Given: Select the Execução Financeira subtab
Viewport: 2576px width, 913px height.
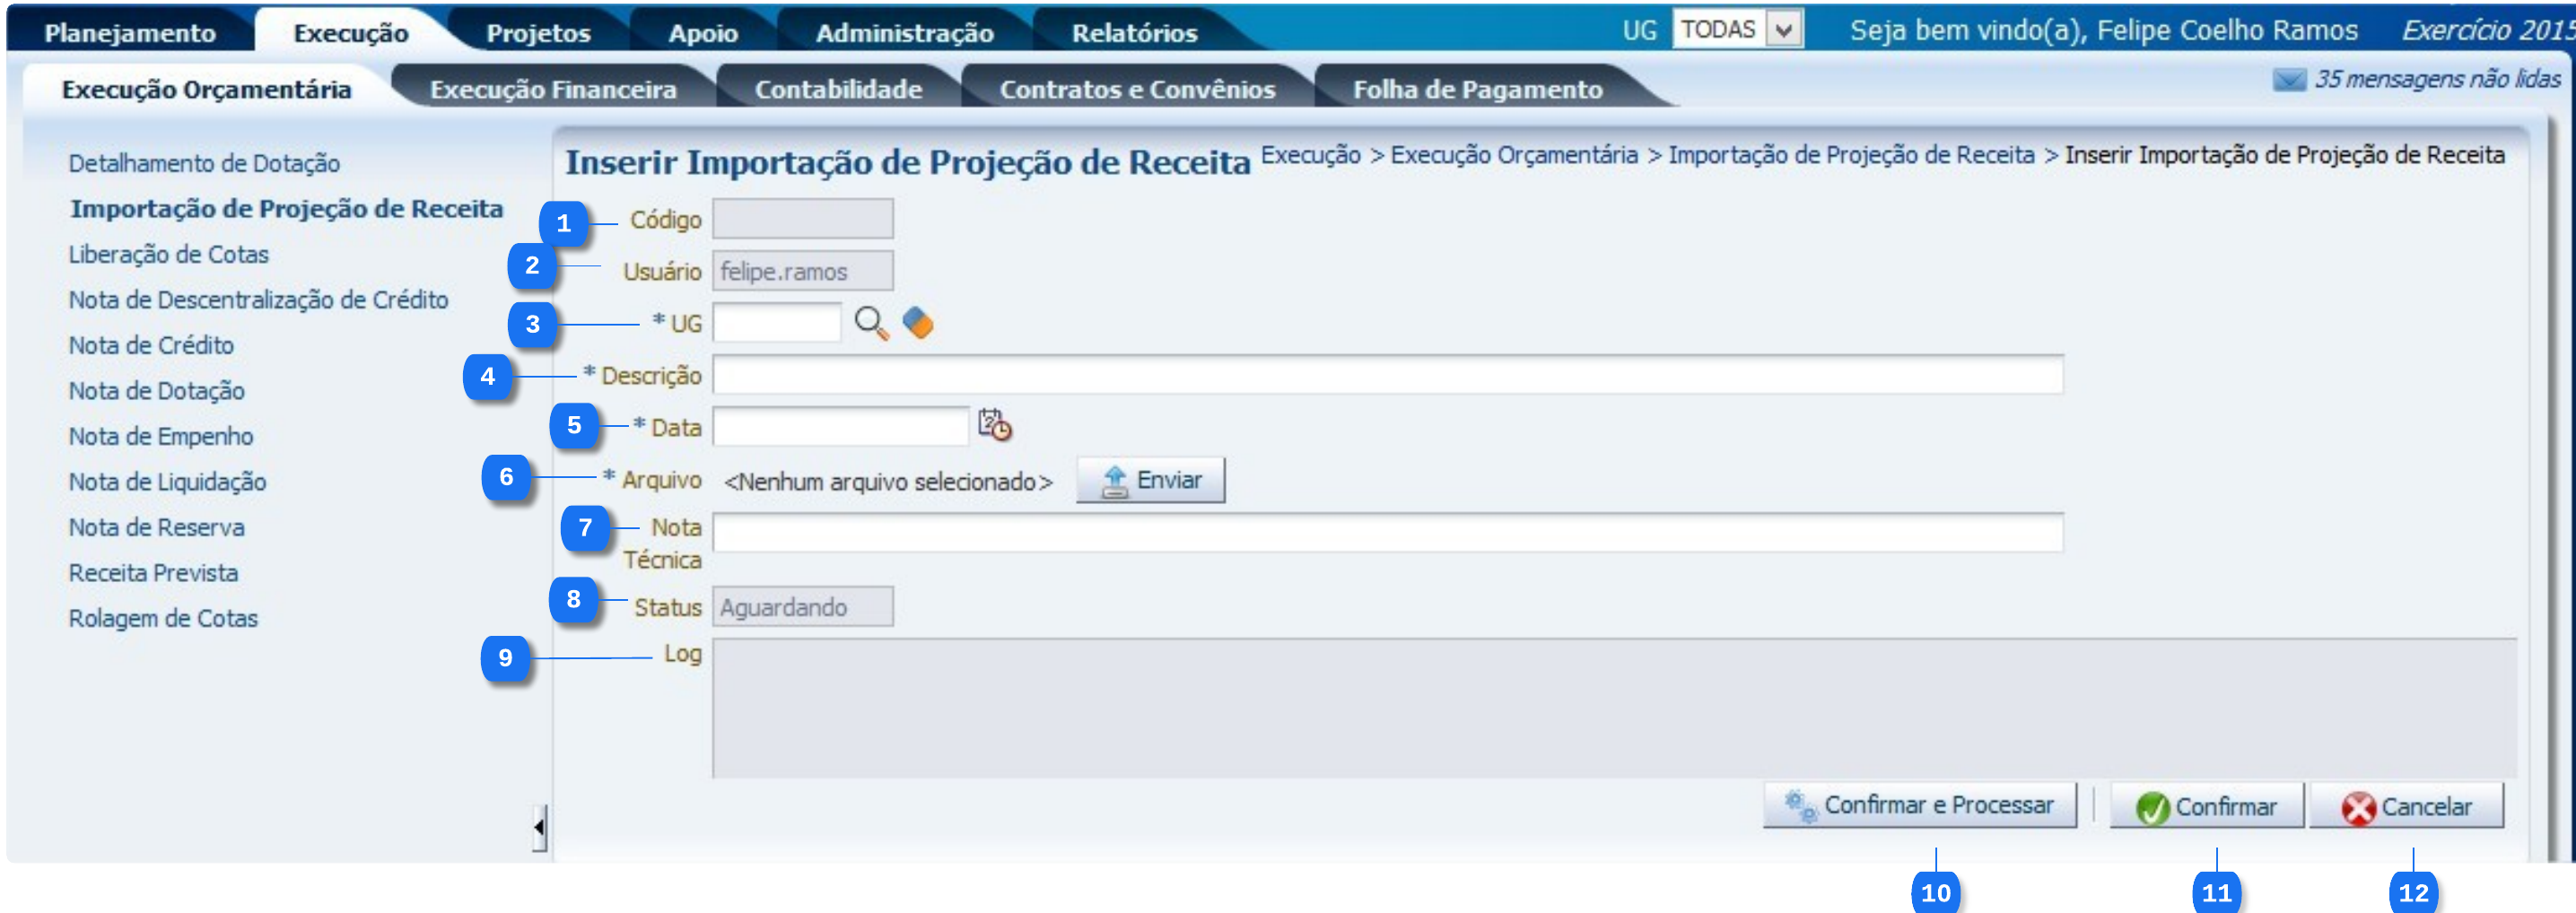Looking at the screenshot, I should (553, 90).
